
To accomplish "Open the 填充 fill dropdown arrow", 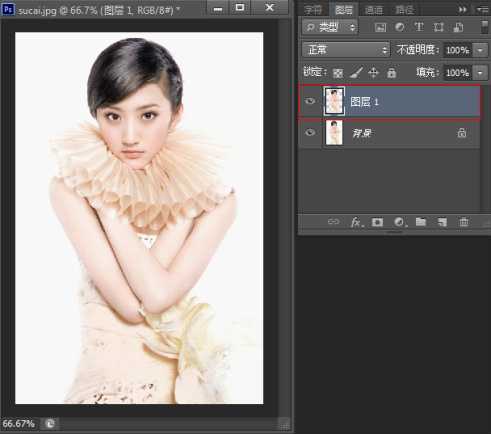I will point(480,73).
